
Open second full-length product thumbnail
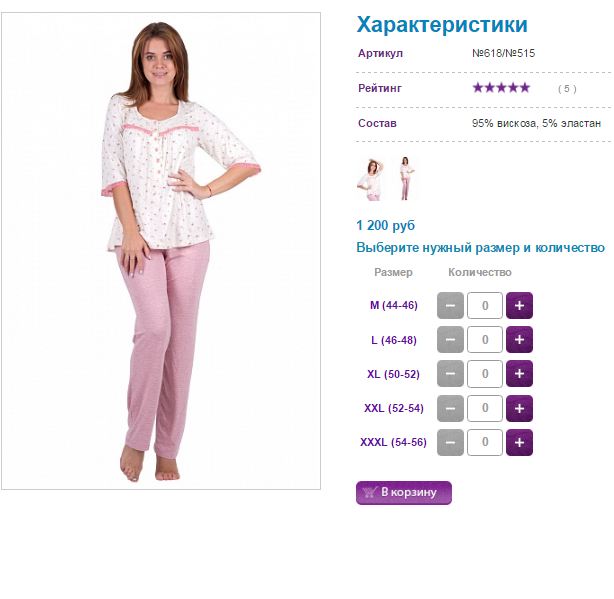405,178
